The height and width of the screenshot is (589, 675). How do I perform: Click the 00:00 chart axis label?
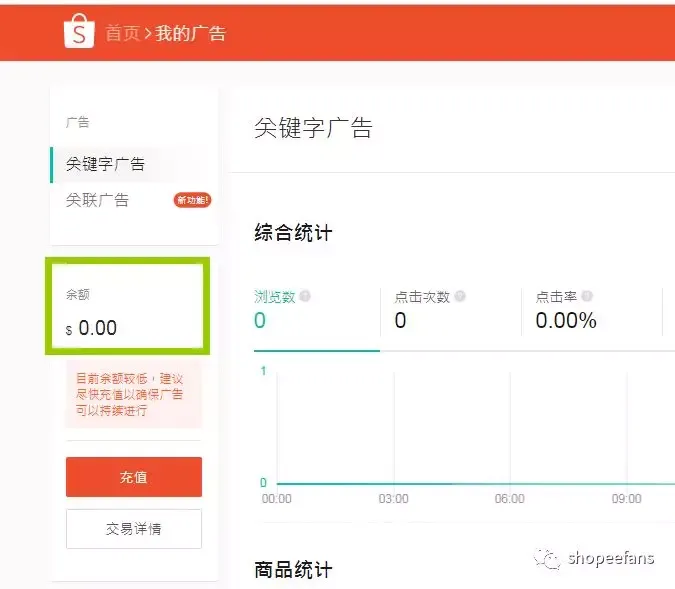[276, 499]
